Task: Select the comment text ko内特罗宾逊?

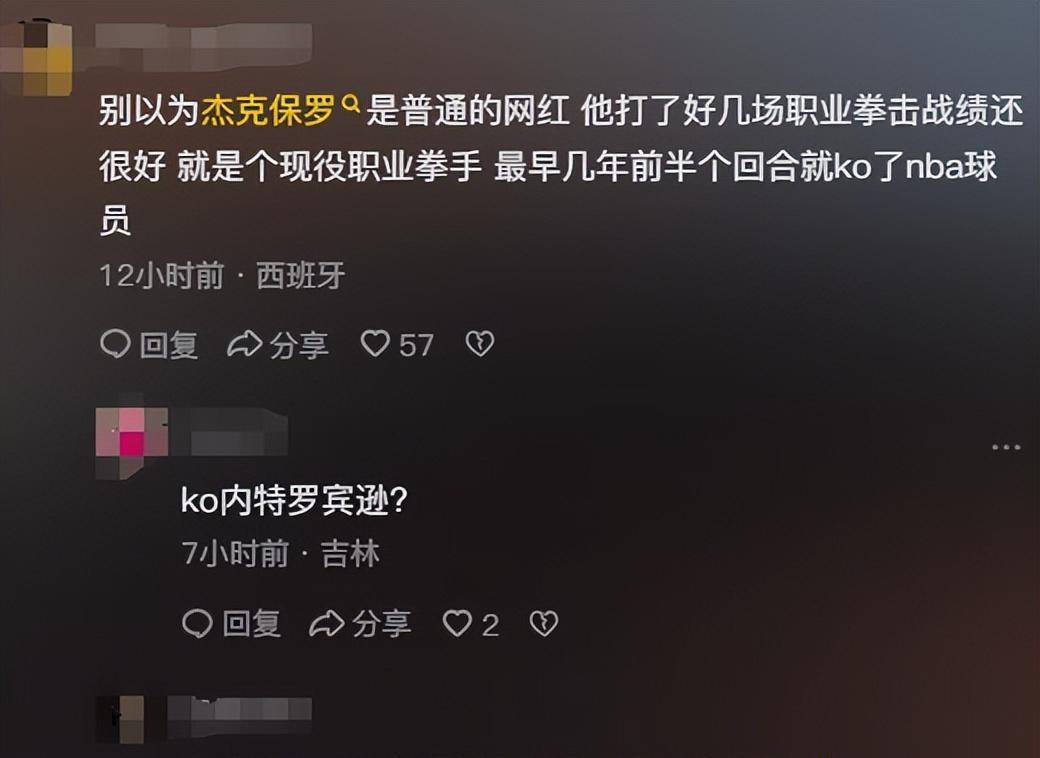Action: pos(293,500)
